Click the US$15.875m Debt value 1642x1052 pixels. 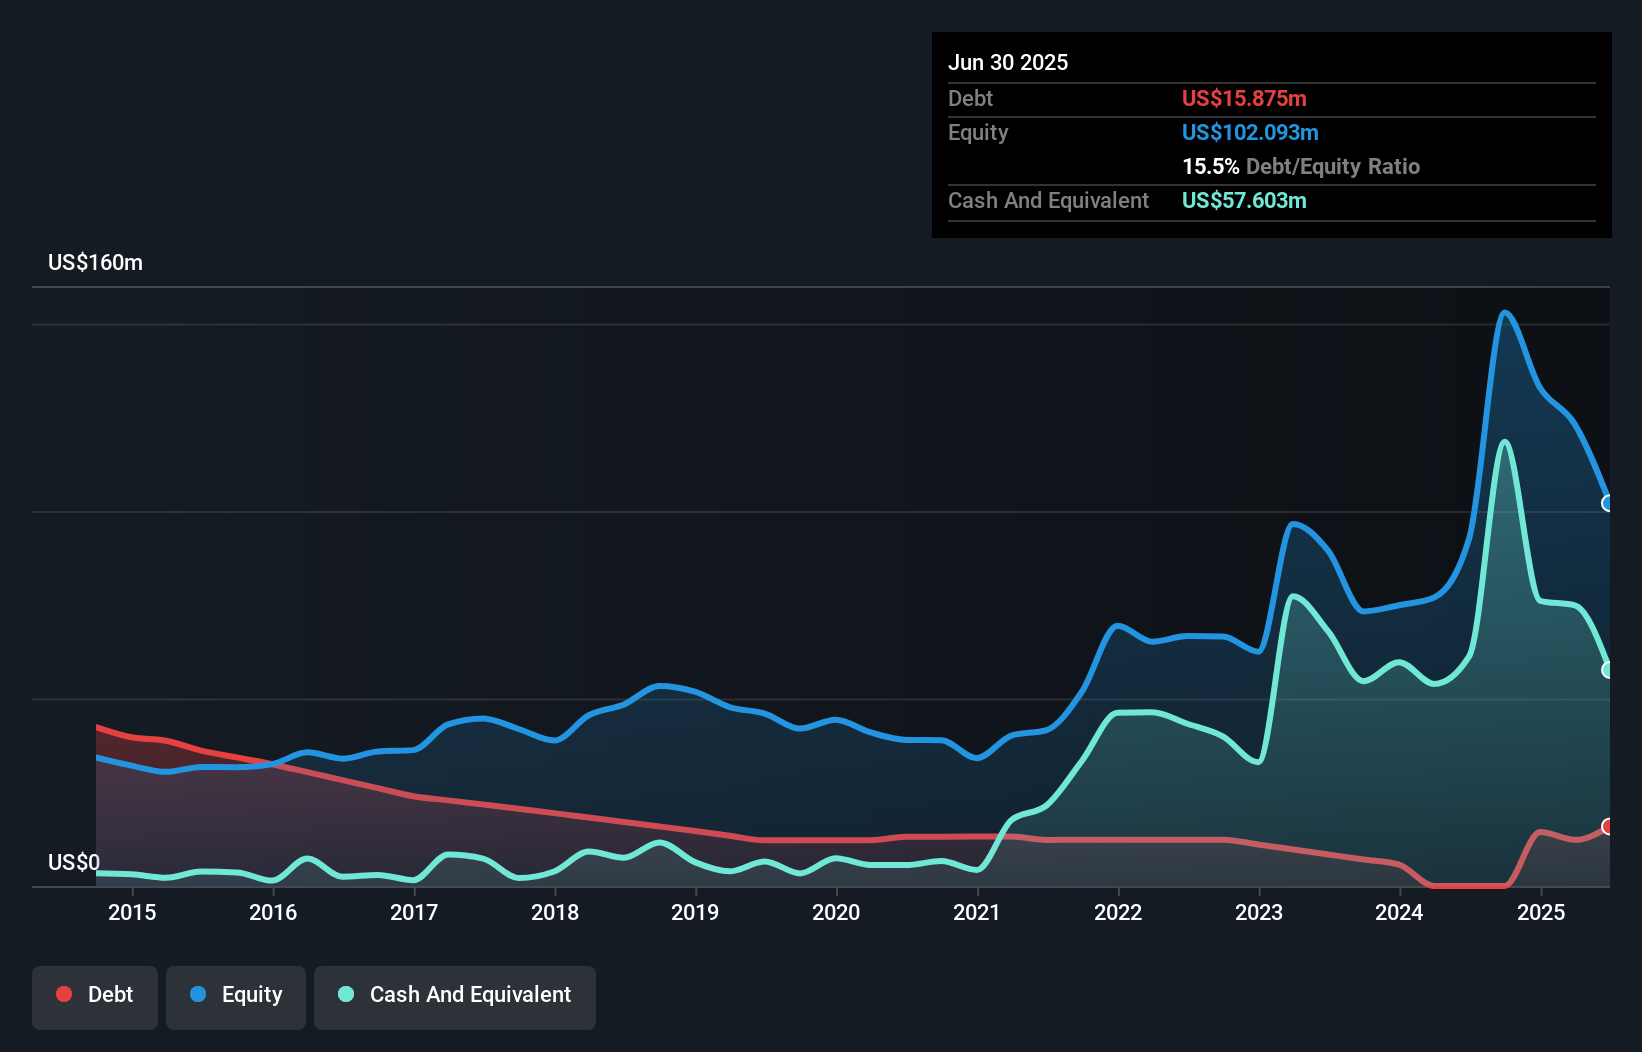(x=1244, y=98)
